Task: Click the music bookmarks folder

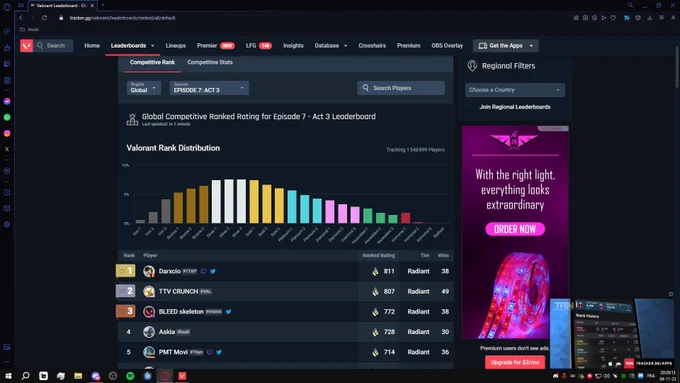Action: click(x=29, y=29)
